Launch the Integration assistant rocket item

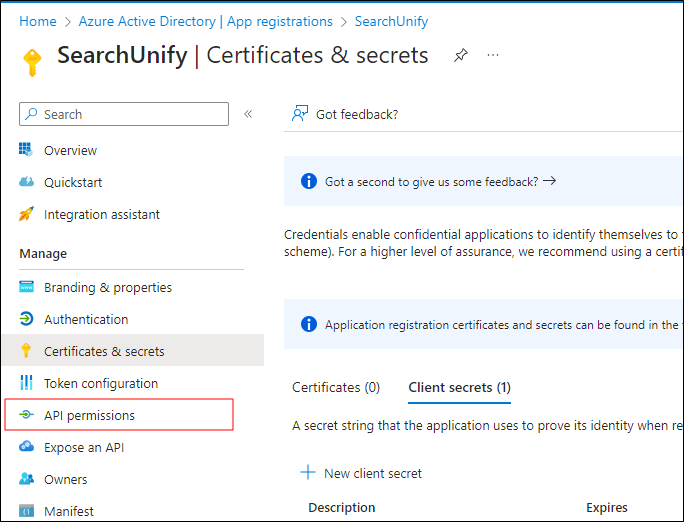[x=101, y=214]
